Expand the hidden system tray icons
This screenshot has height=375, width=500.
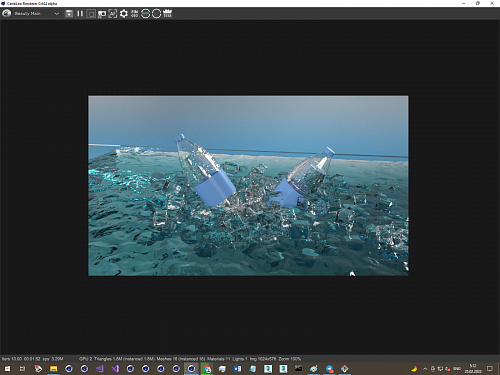(425, 369)
